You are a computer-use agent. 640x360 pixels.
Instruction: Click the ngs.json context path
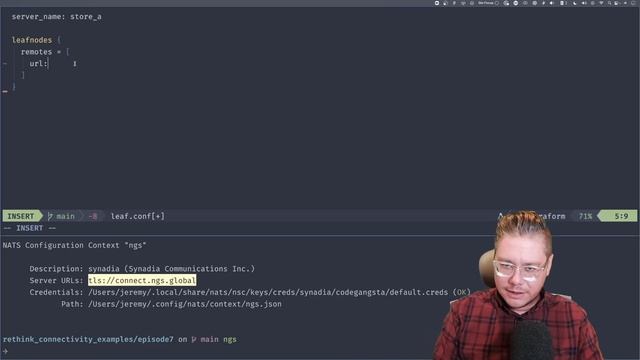[x=184, y=304]
